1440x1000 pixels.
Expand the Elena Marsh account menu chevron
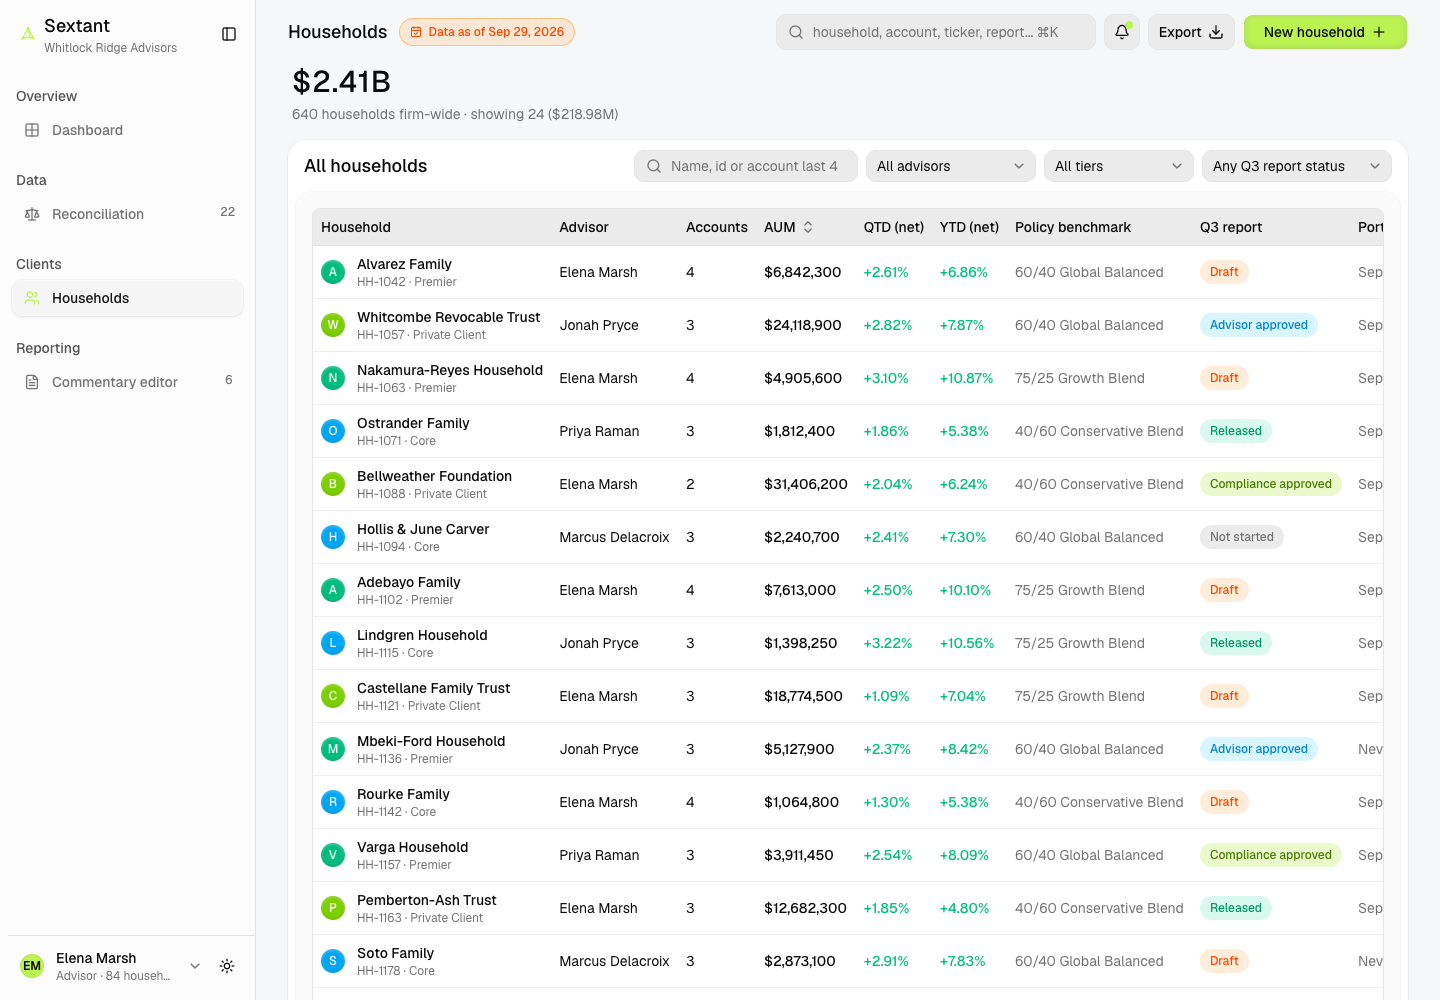pos(195,966)
